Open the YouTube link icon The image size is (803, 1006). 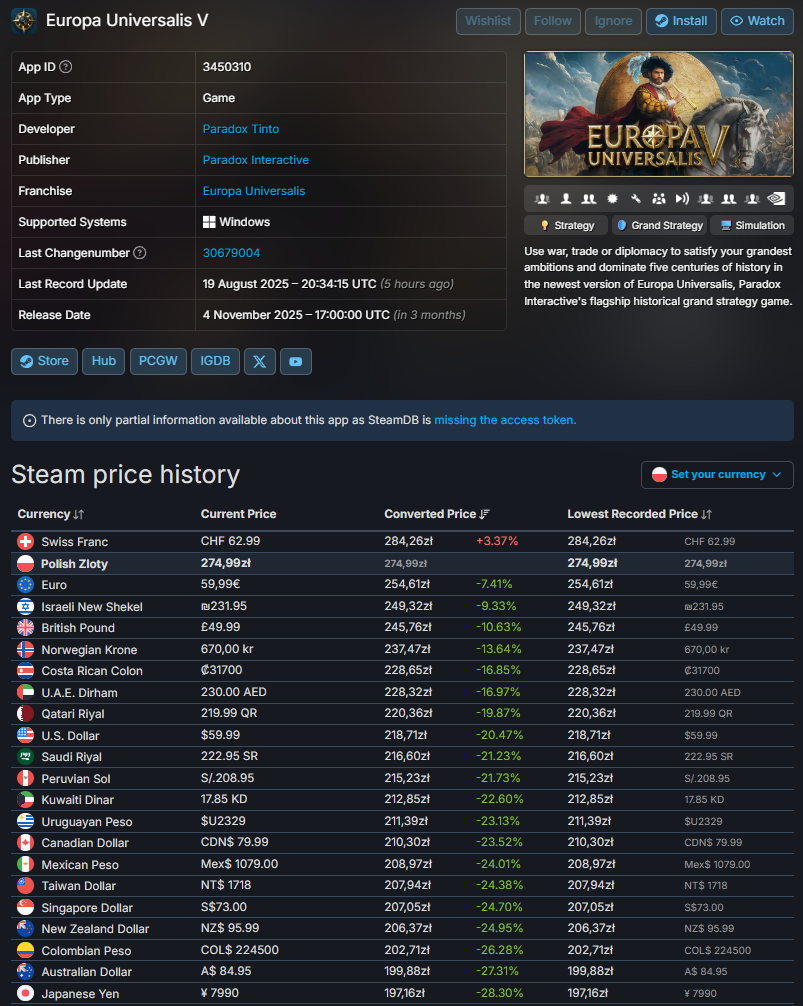tap(296, 361)
